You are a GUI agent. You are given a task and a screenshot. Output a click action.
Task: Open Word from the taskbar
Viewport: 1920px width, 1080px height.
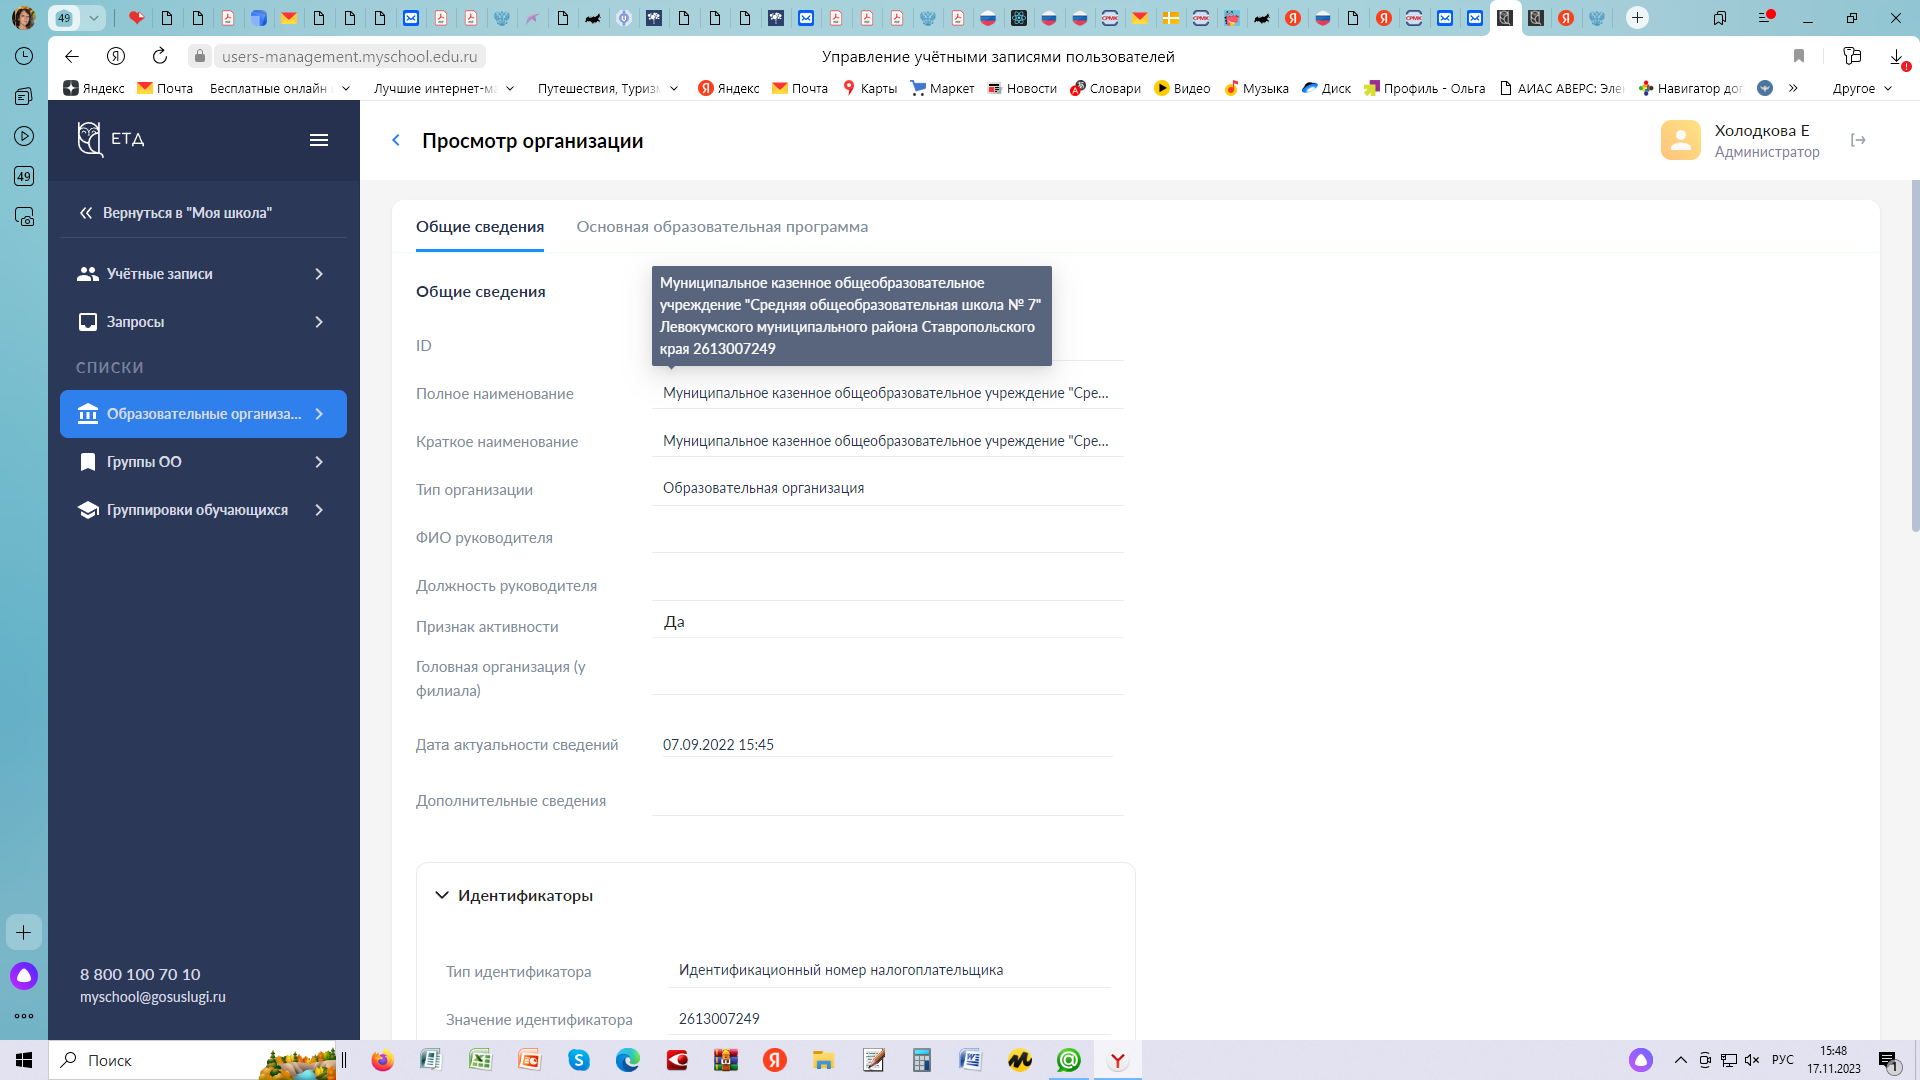pos(970,1060)
